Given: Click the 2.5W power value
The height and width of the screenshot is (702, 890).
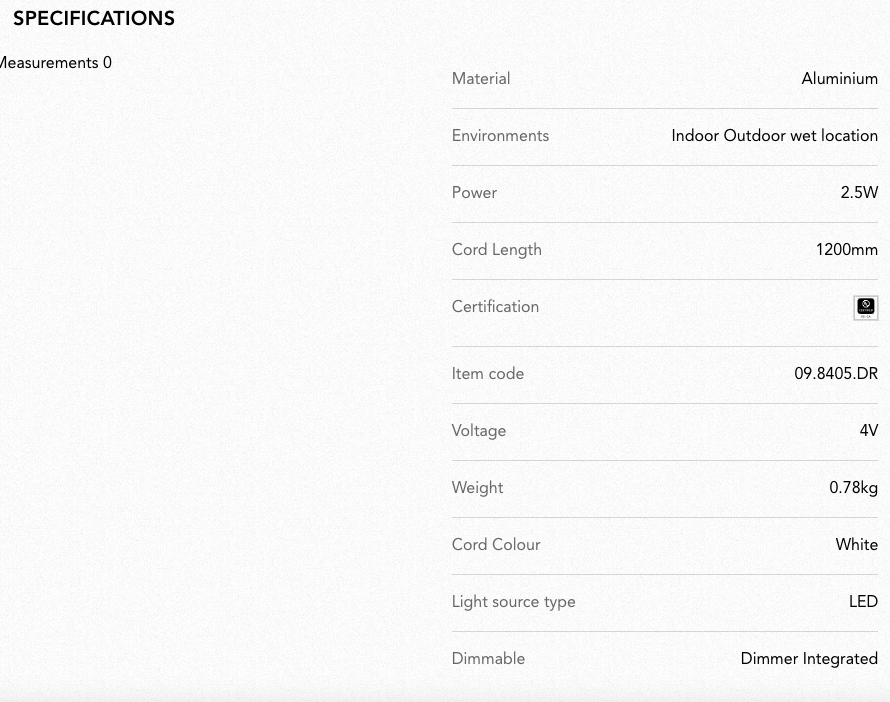Looking at the screenshot, I should coord(859,192).
